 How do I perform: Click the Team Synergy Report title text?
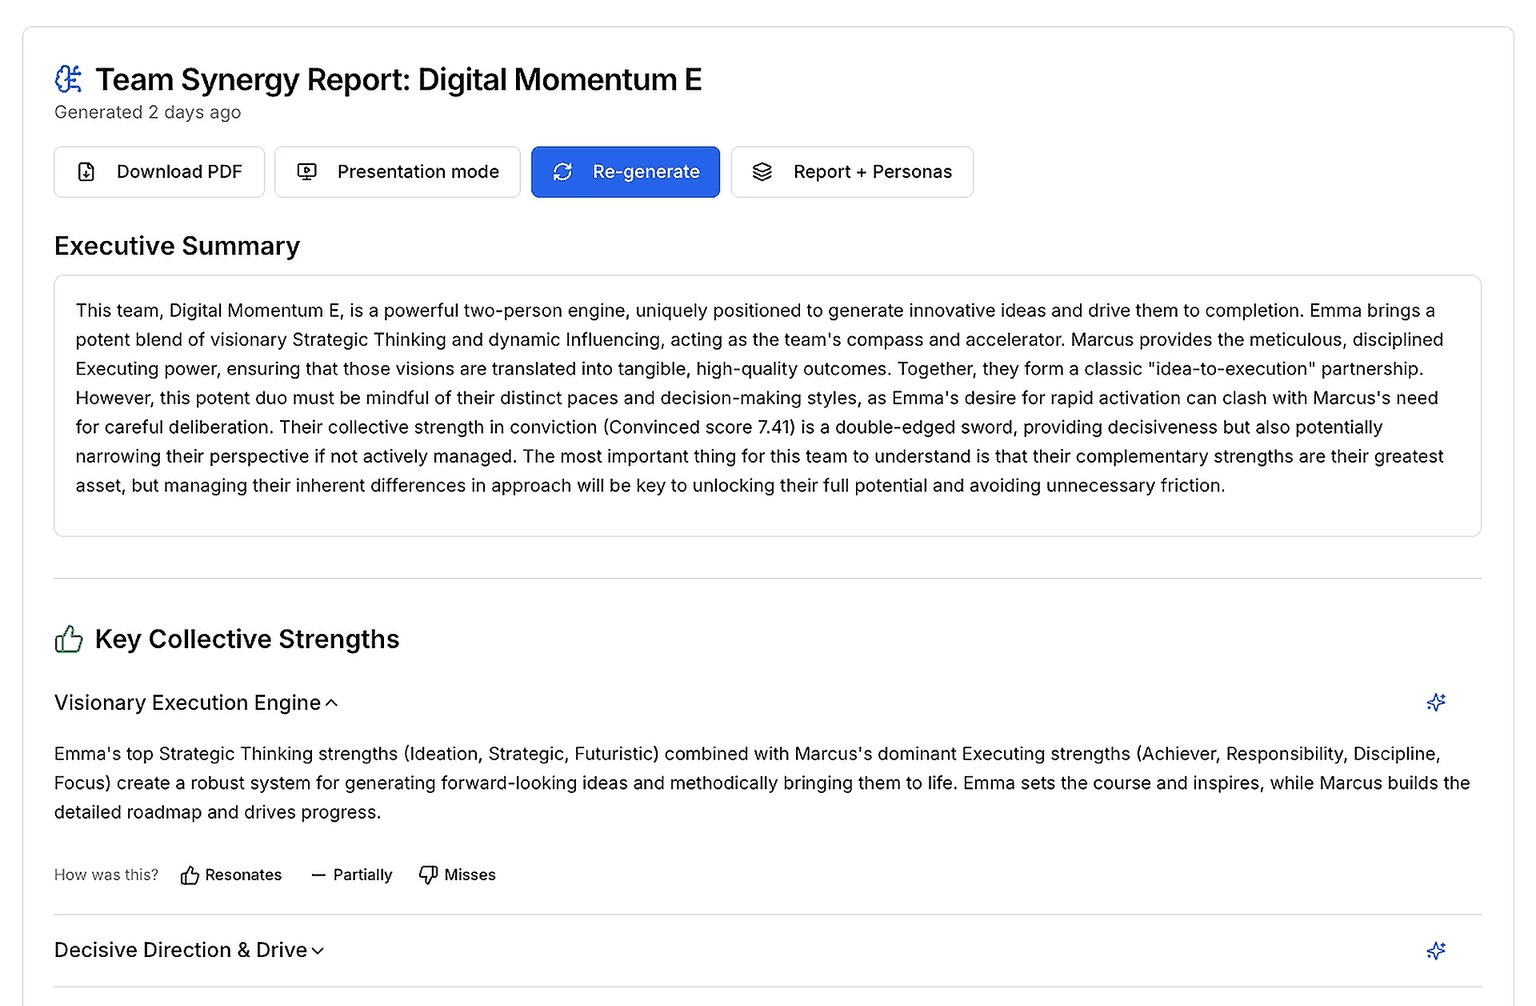coord(398,79)
